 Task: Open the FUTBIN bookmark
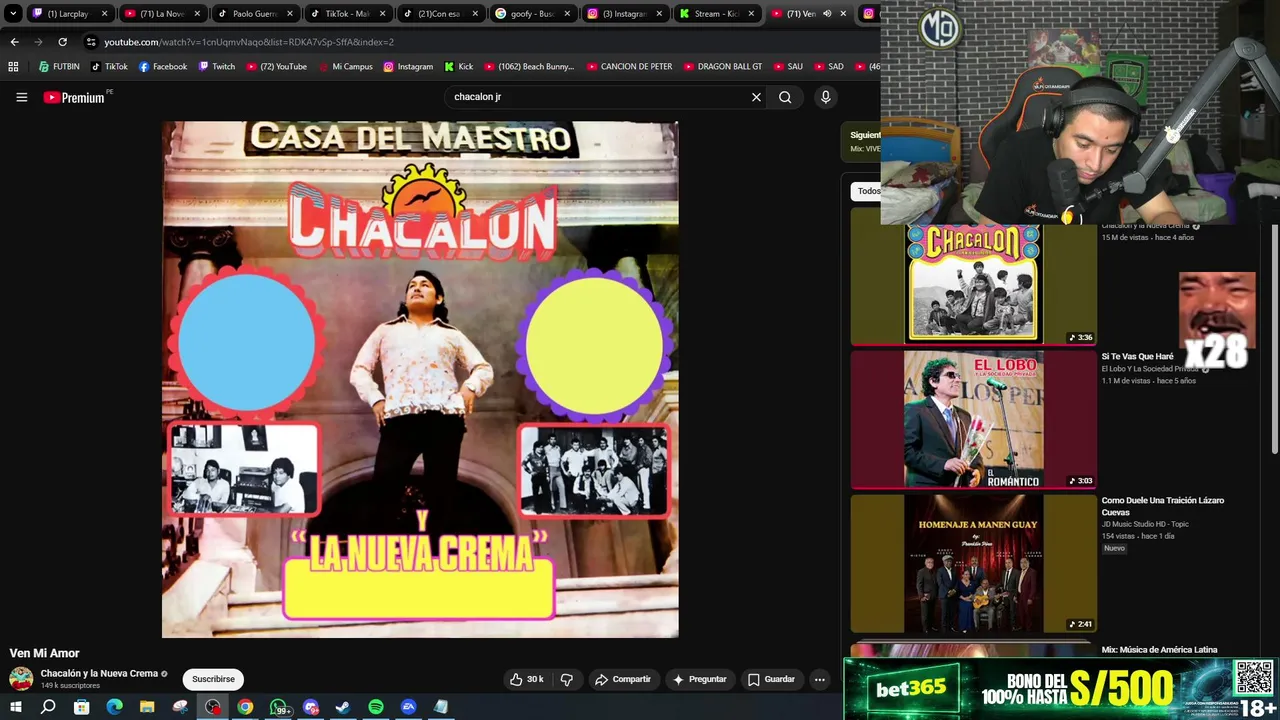click(x=59, y=66)
